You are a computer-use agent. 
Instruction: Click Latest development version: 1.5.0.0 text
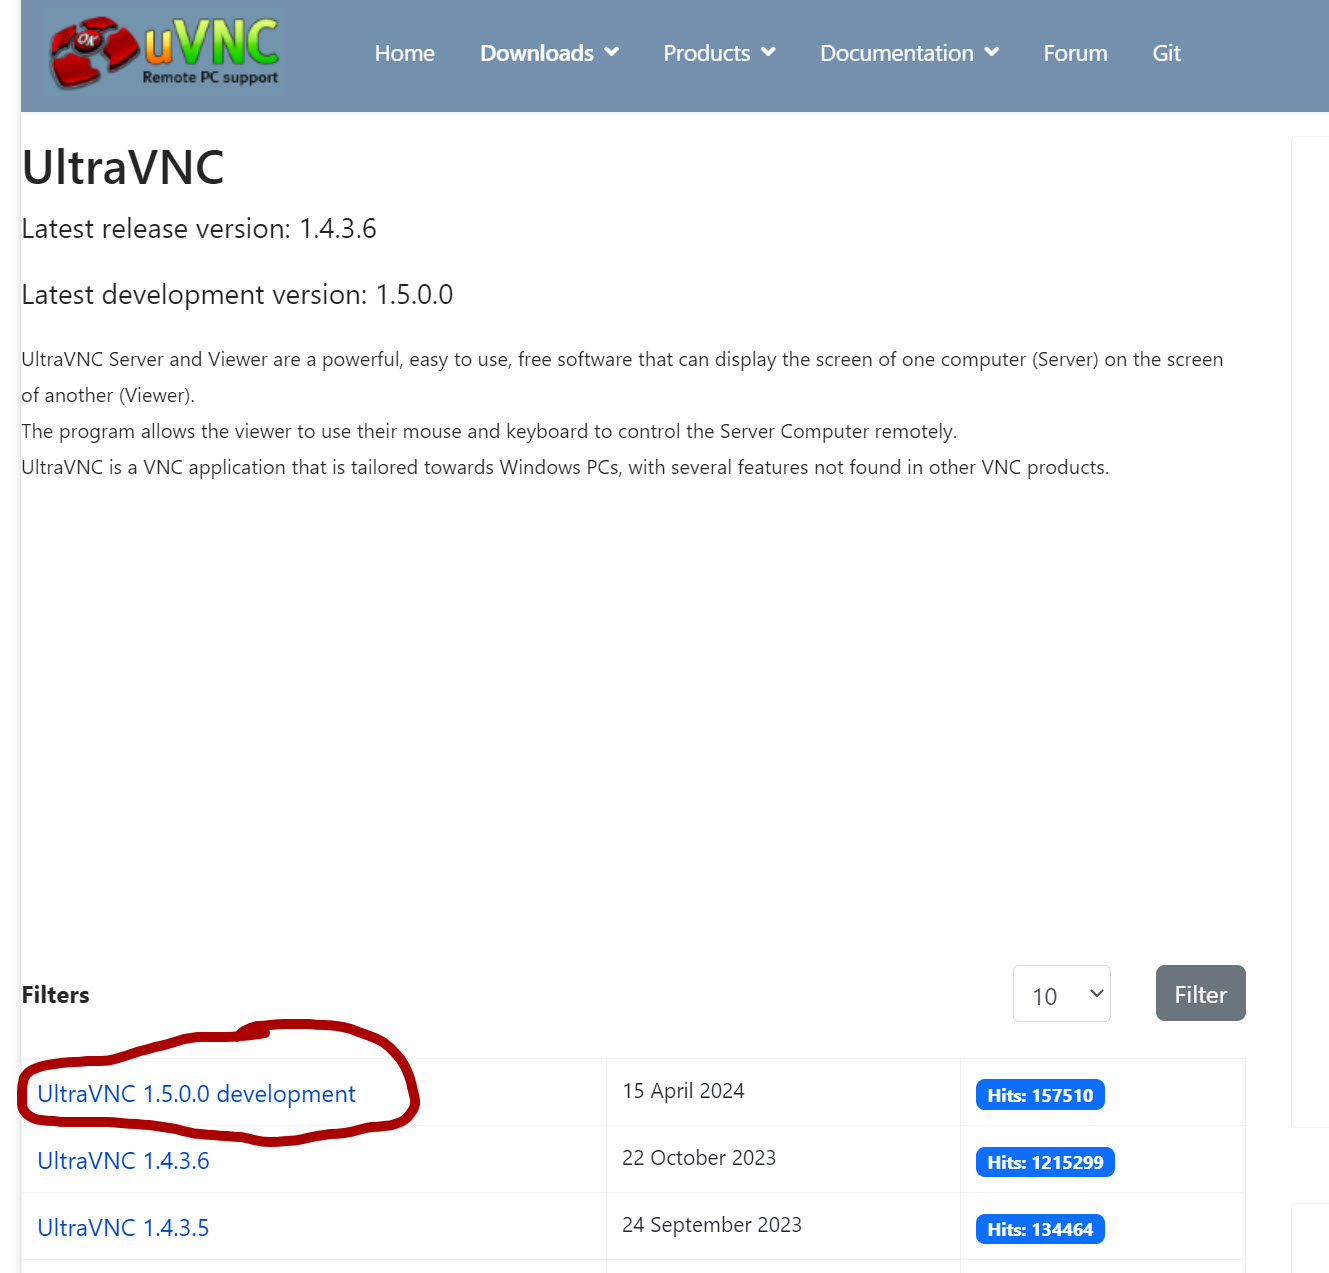(x=237, y=295)
